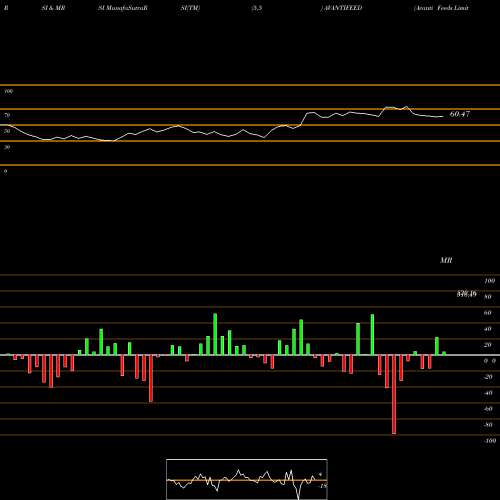Click the 'SI MunafaSutraR' header label
The width and height of the screenshot is (500, 500).
pos(123,8)
